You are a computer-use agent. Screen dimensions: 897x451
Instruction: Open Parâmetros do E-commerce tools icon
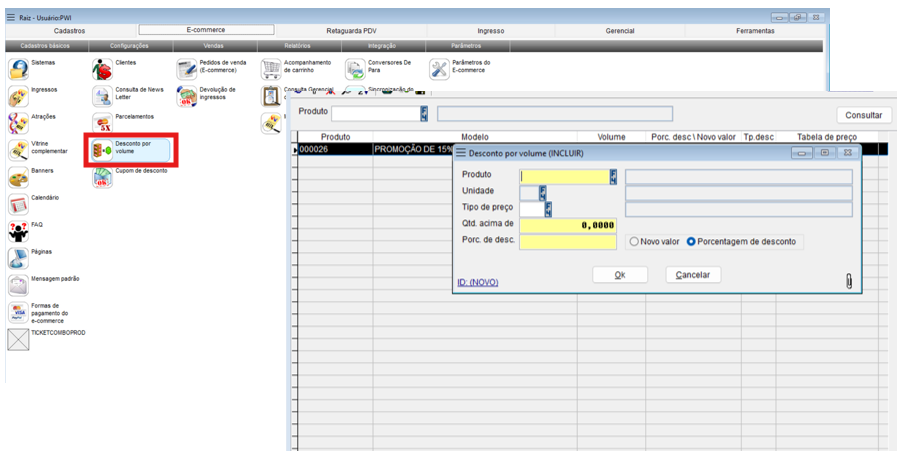(441, 68)
